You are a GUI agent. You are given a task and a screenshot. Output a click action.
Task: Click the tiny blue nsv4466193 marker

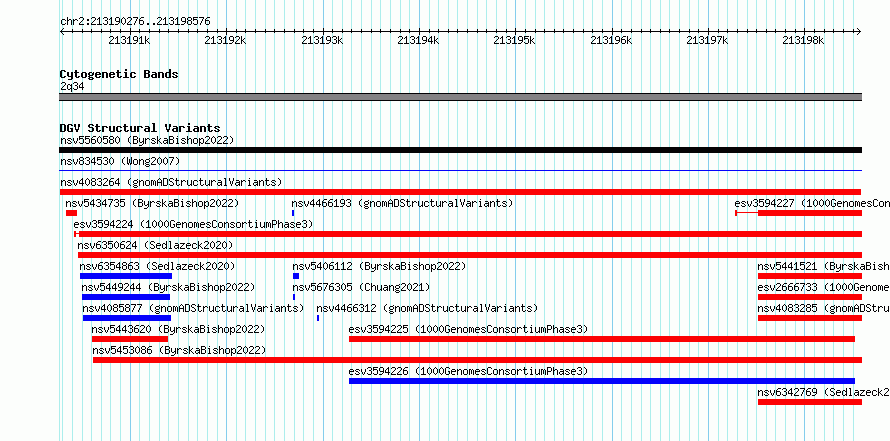(293, 213)
